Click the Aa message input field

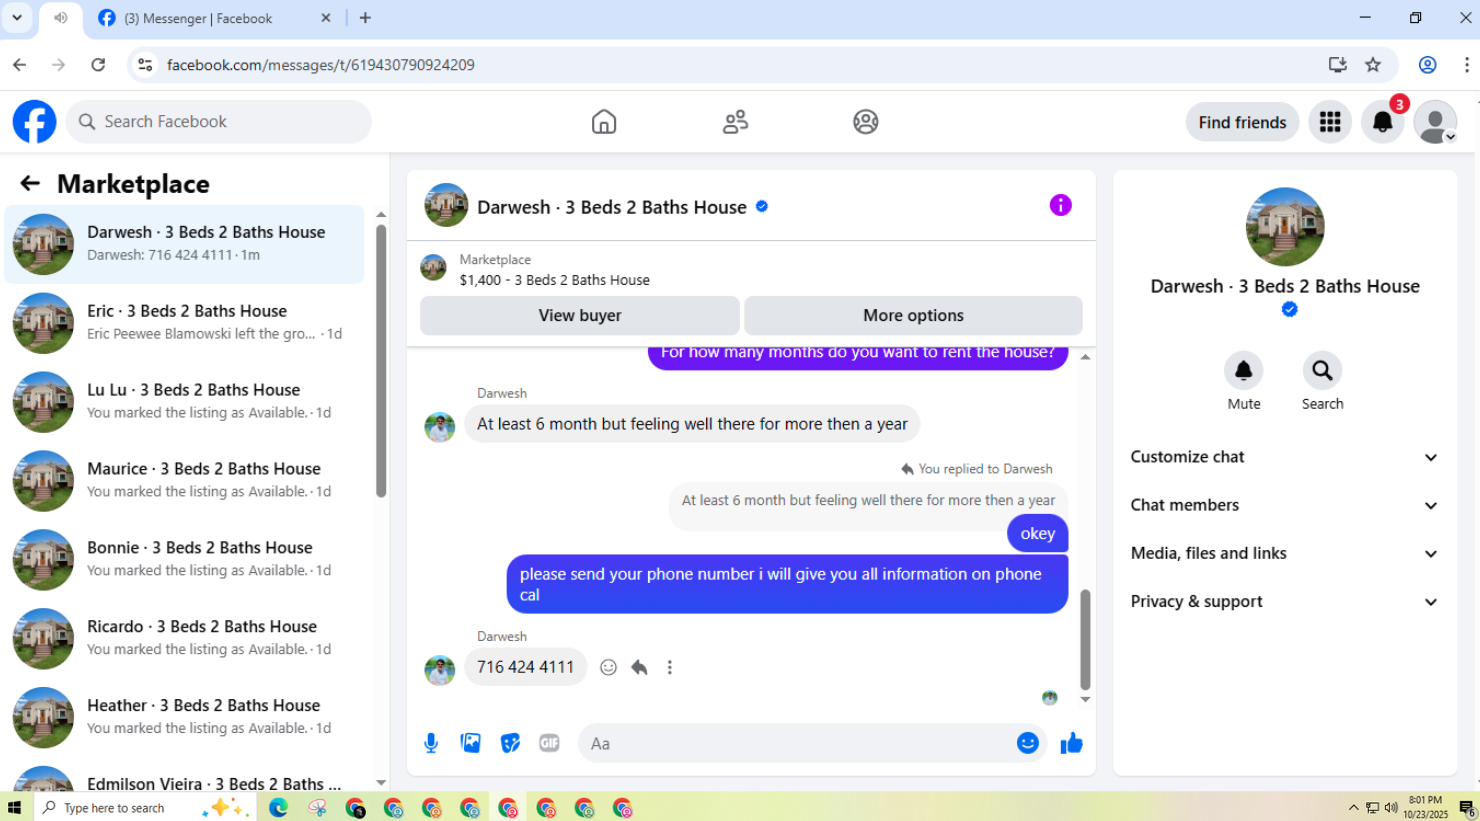pyautogui.click(x=800, y=743)
